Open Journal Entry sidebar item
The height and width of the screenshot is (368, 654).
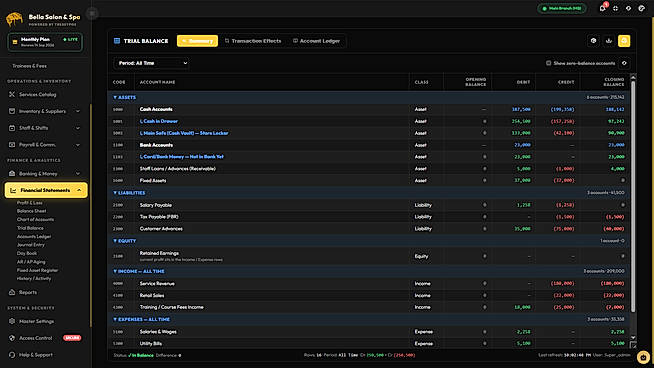click(x=30, y=245)
